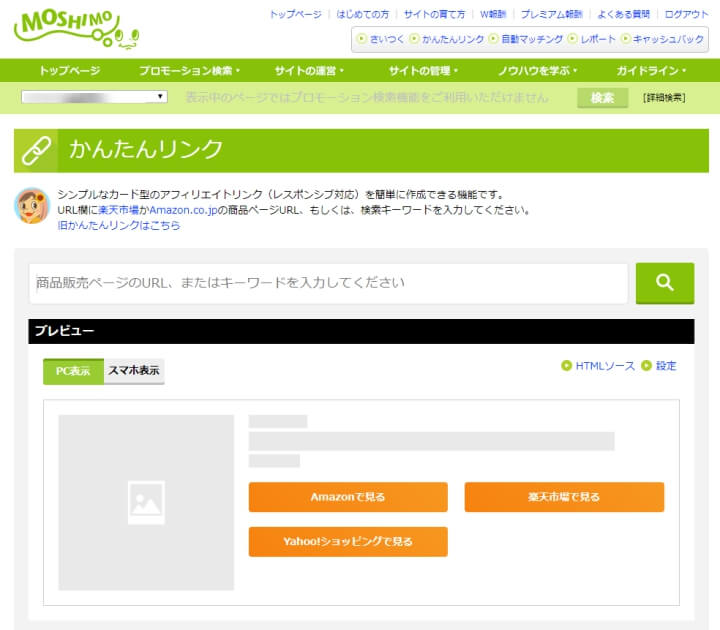Open 自動マッチング shortcut
The height and width of the screenshot is (630, 720).
pyautogui.click(x=532, y=39)
